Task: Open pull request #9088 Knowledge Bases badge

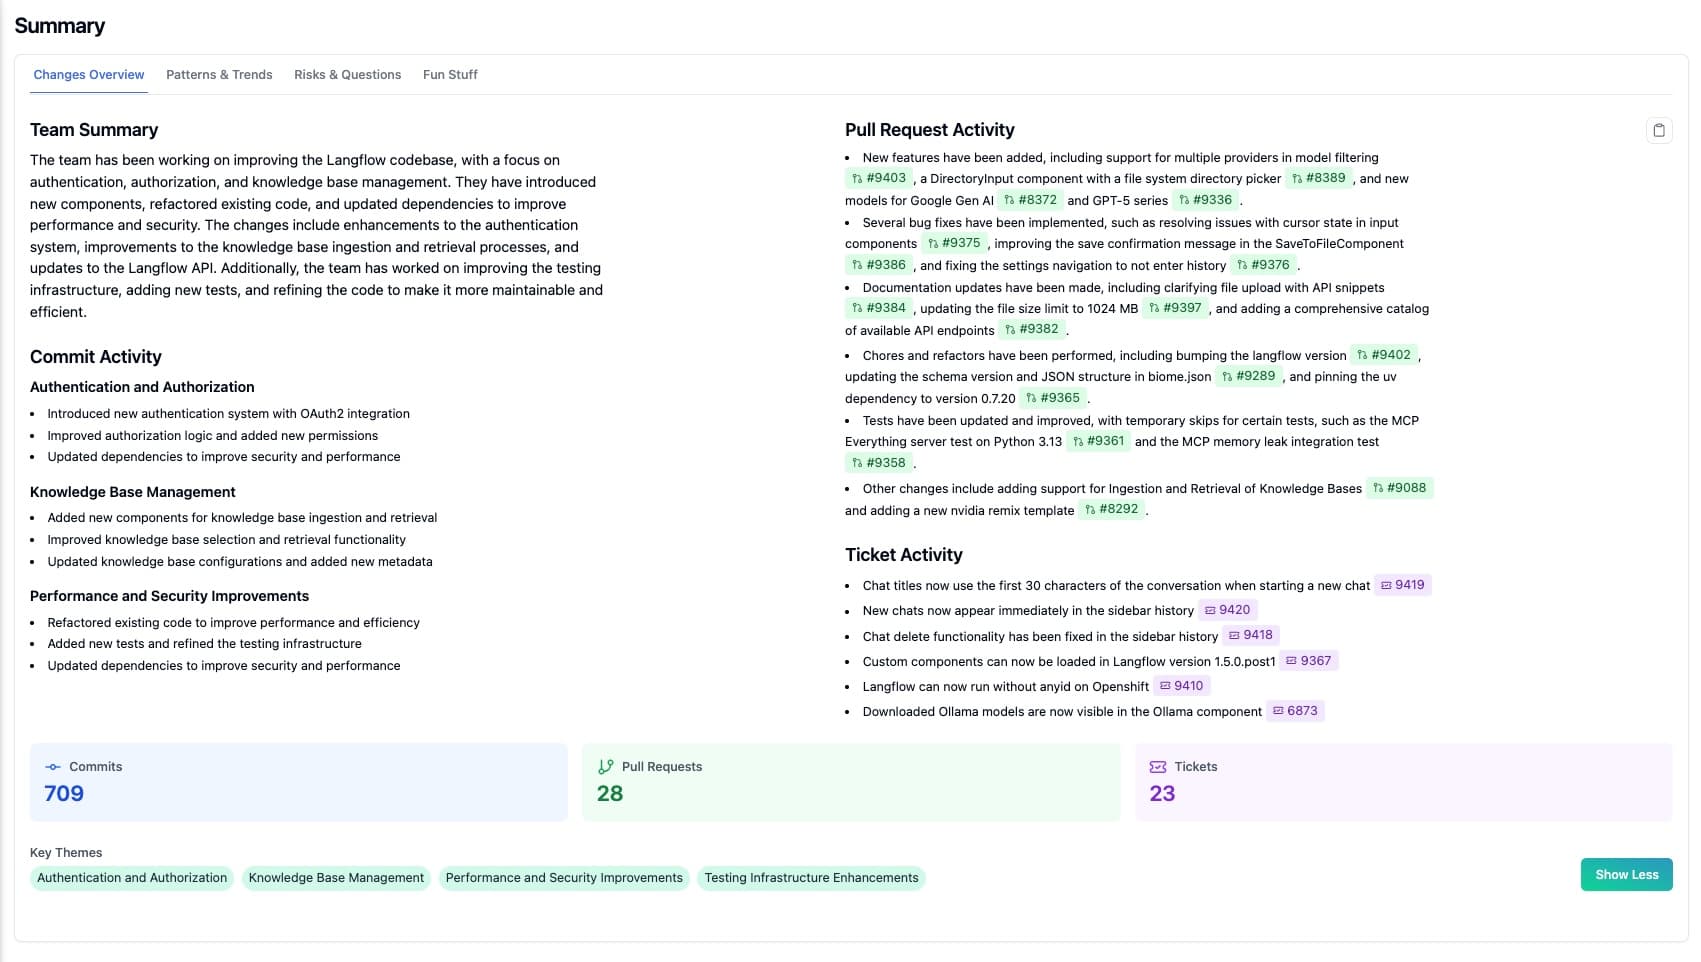Action: [1399, 488]
